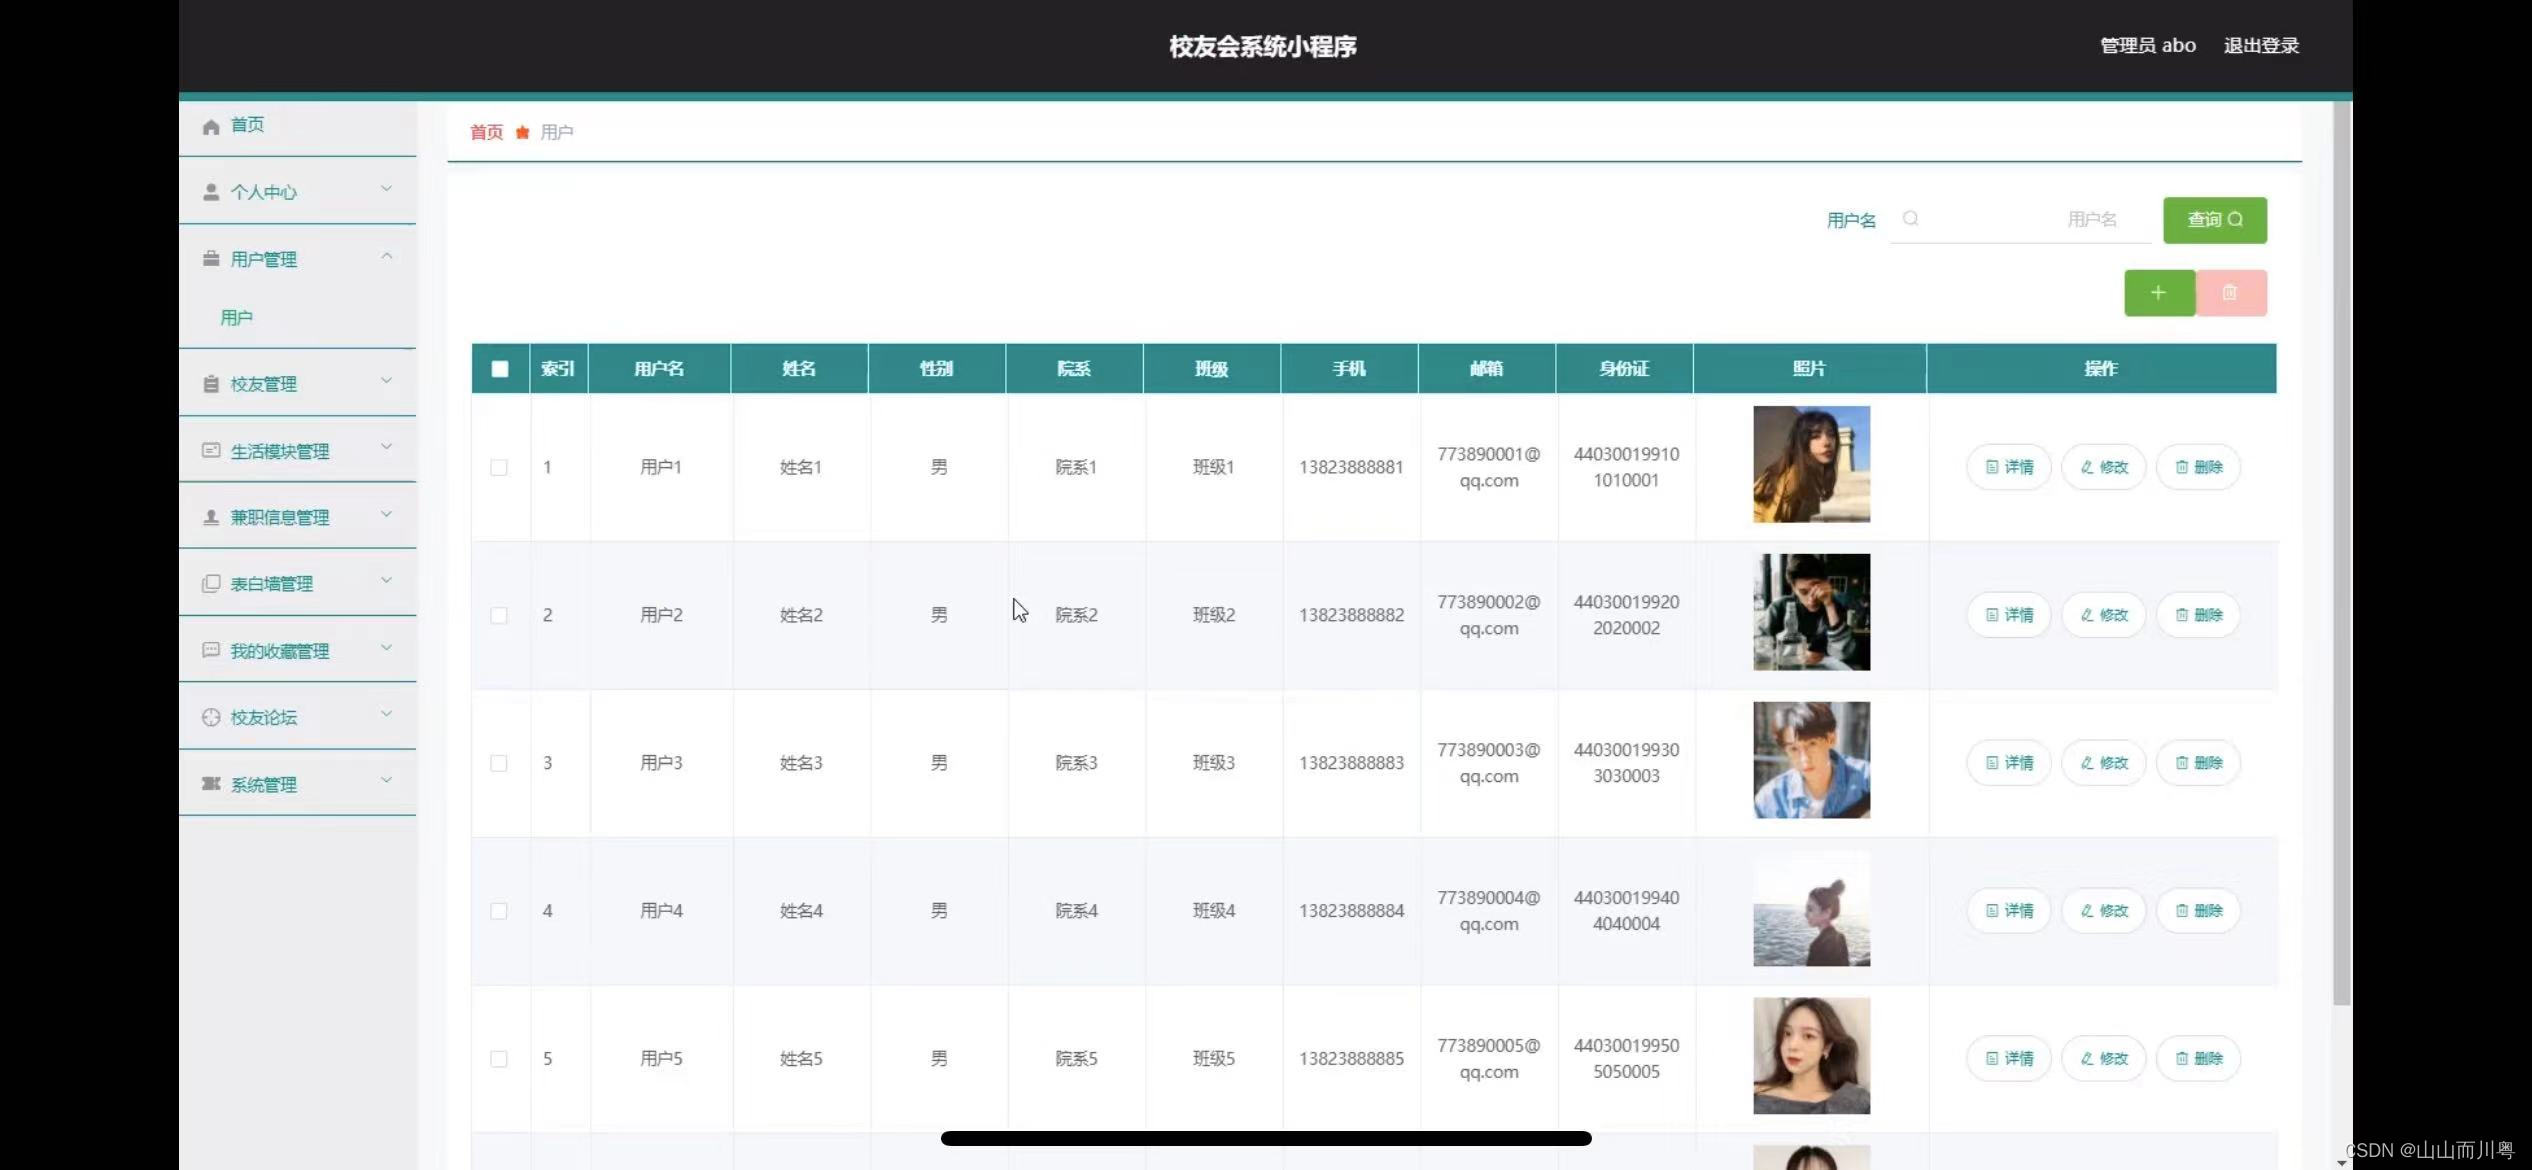The height and width of the screenshot is (1170, 2532).
Task: Click the 校友论坛 menu label
Action: coord(264,718)
